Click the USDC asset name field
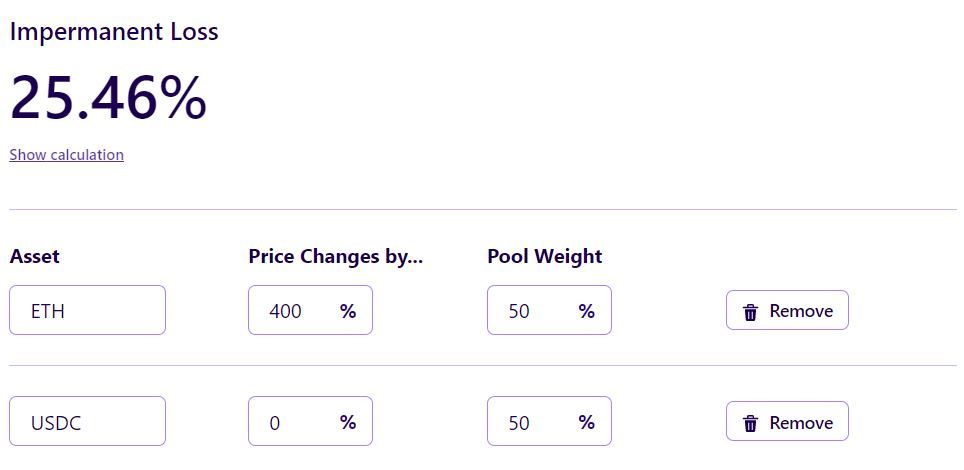The width and height of the screenshot is (964, 470). coord(87,422)
